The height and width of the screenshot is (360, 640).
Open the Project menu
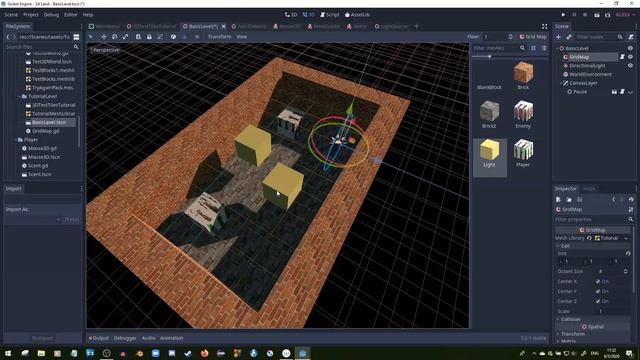point(31,15)
